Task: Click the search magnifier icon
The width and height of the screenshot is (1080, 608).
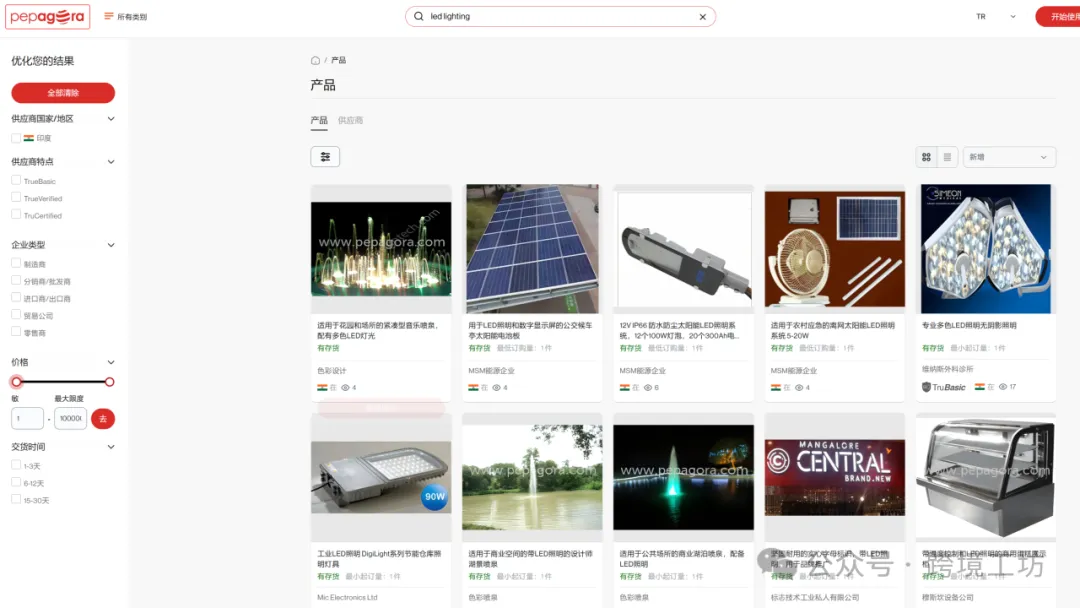Action: [x=419, y=17]
